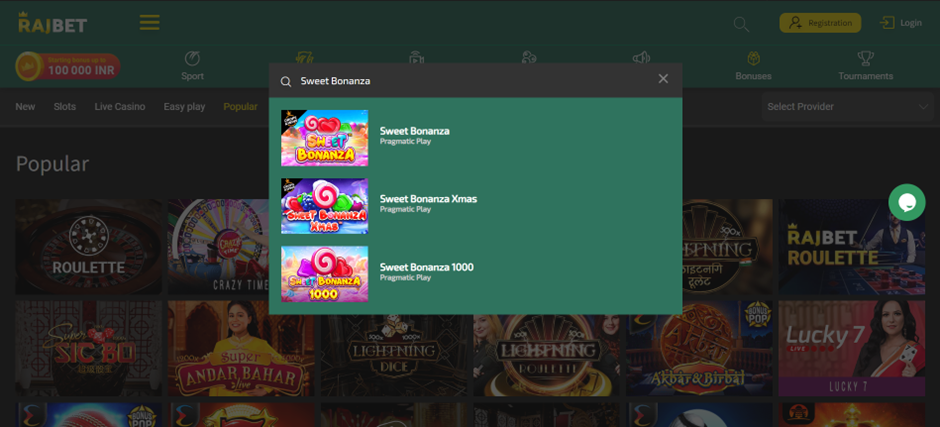The height and width of the screenshot is (427, 940).
Task: Expand the Select Provider dropdown
Action: 846,106
